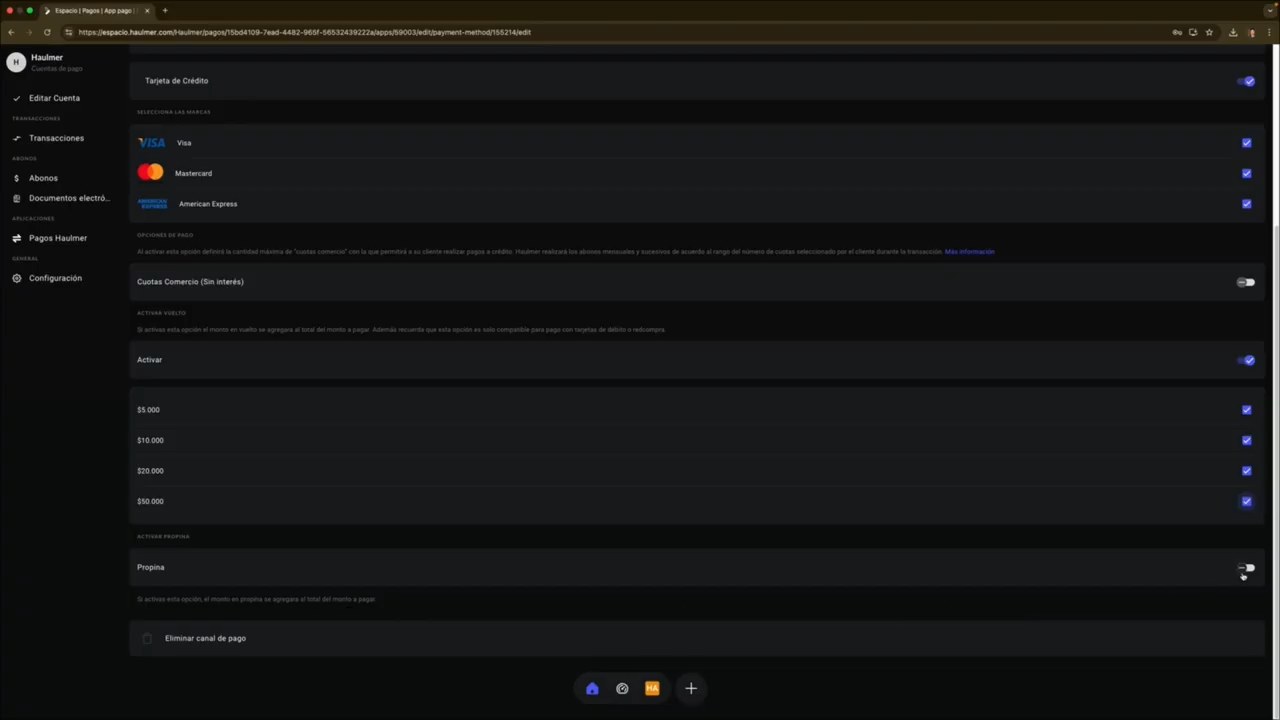
Task: Click the trash icon beside Eliminar canal de pago
Action: click(147, 638)
